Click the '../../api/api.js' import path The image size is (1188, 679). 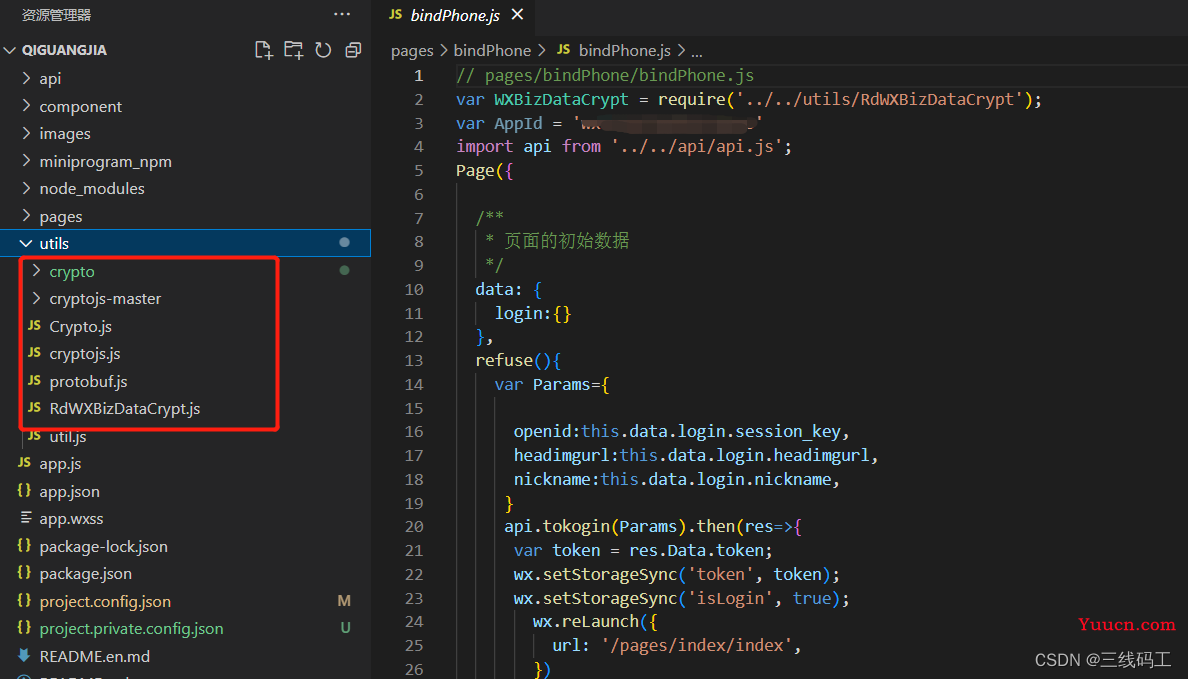696,146
